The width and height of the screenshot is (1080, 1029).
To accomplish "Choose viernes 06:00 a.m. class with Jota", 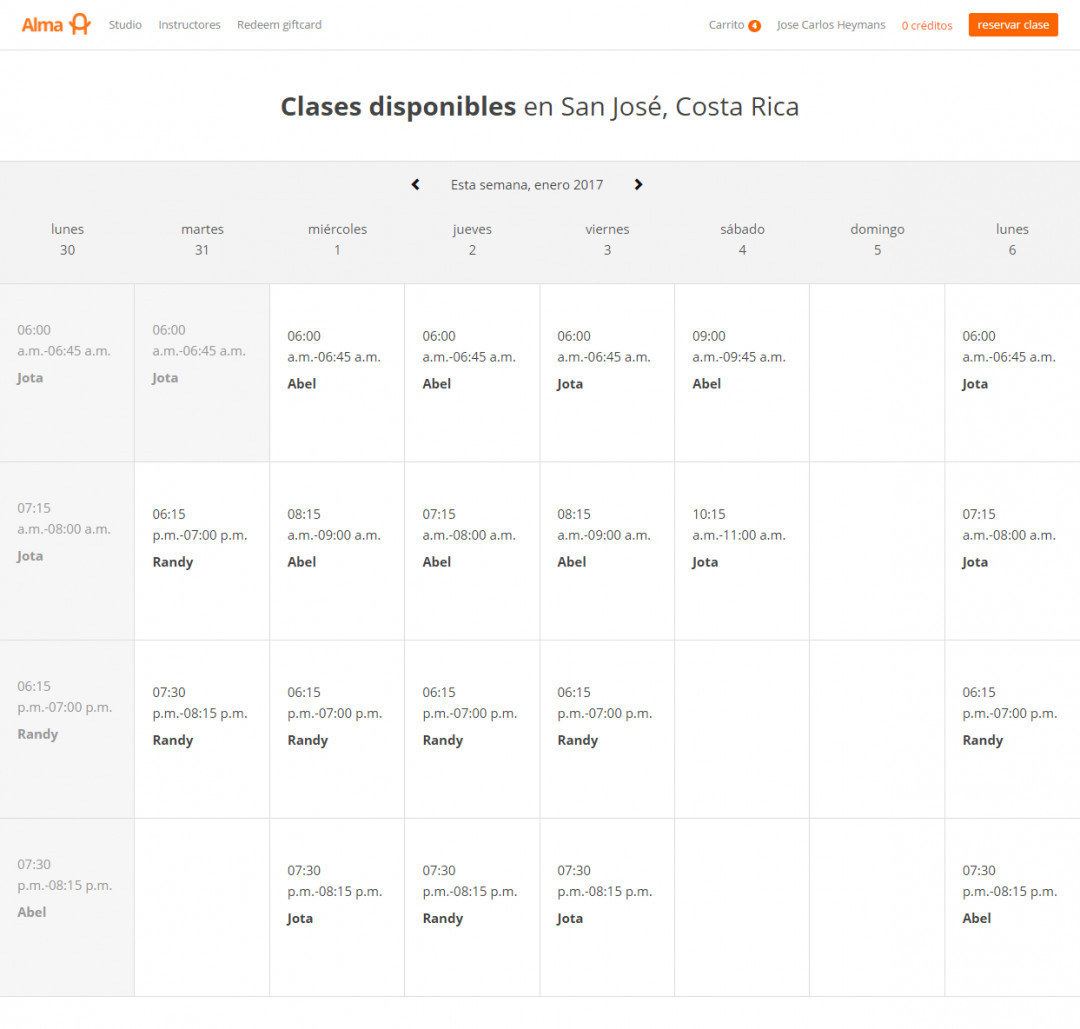I will [x=607, y=372].
